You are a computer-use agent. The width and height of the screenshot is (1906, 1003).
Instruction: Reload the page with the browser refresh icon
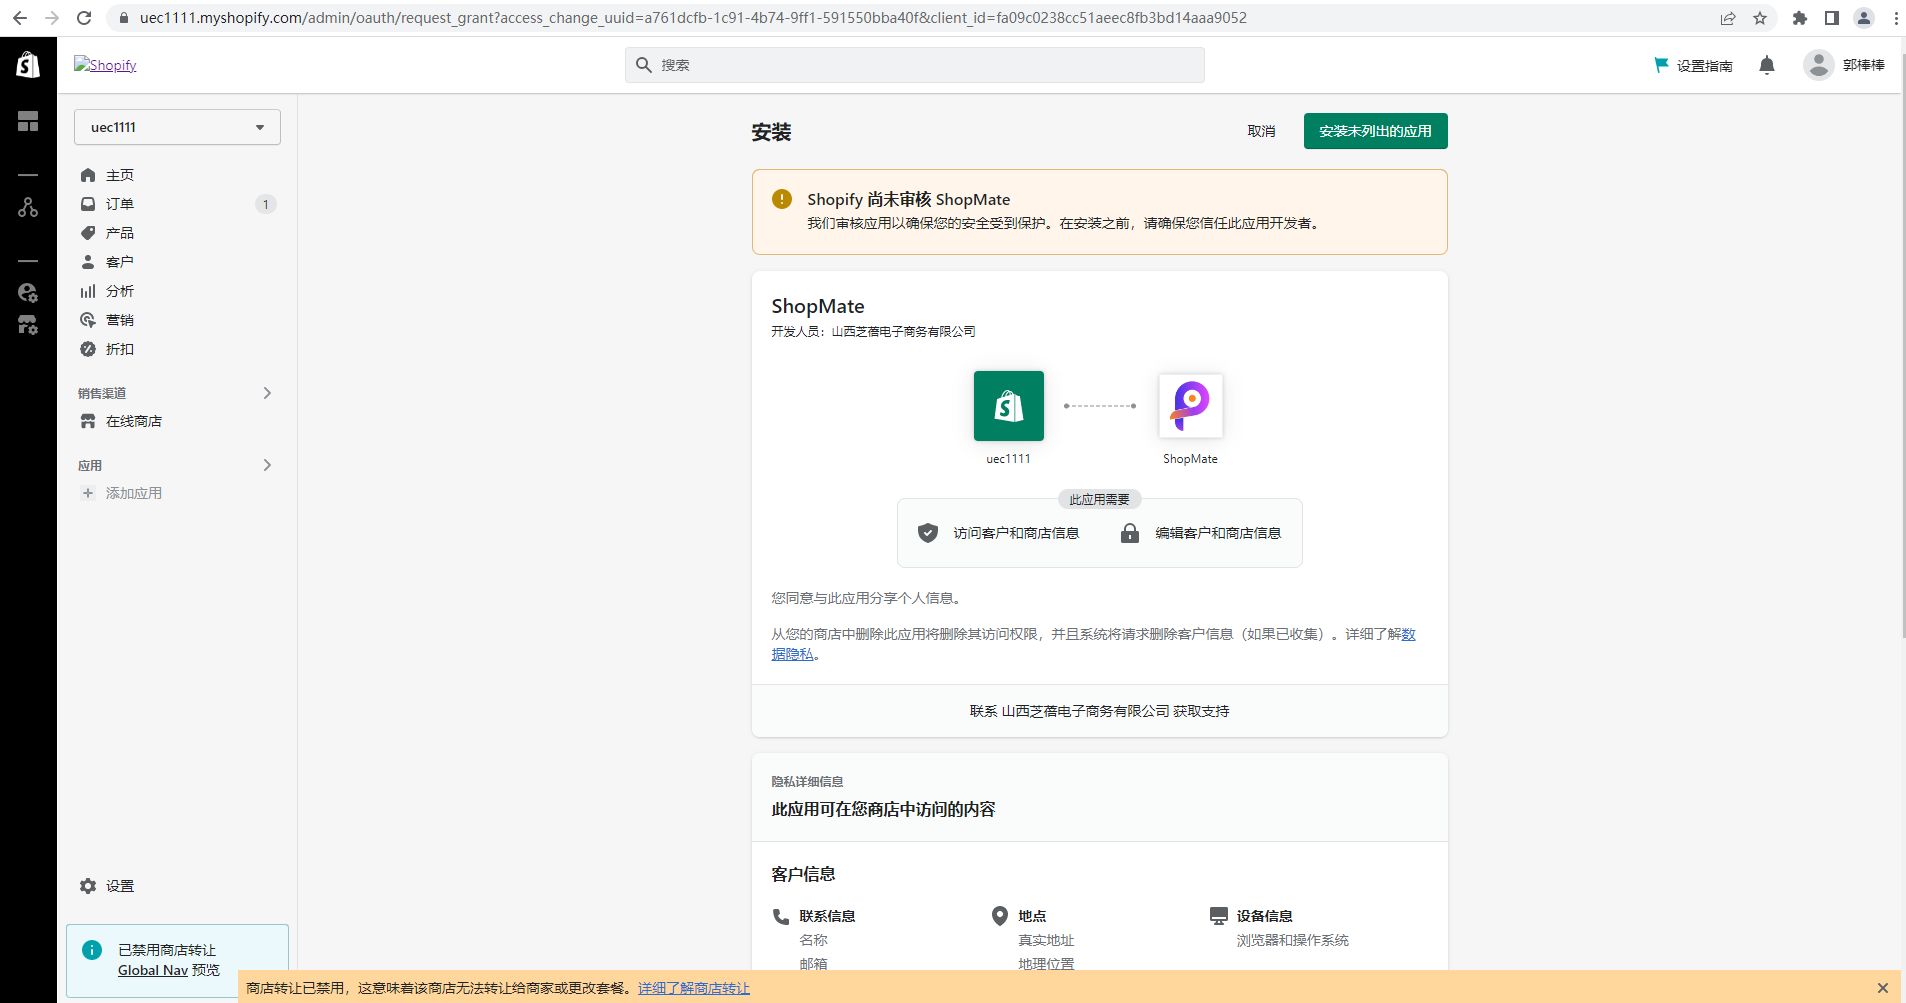[84, 18]
